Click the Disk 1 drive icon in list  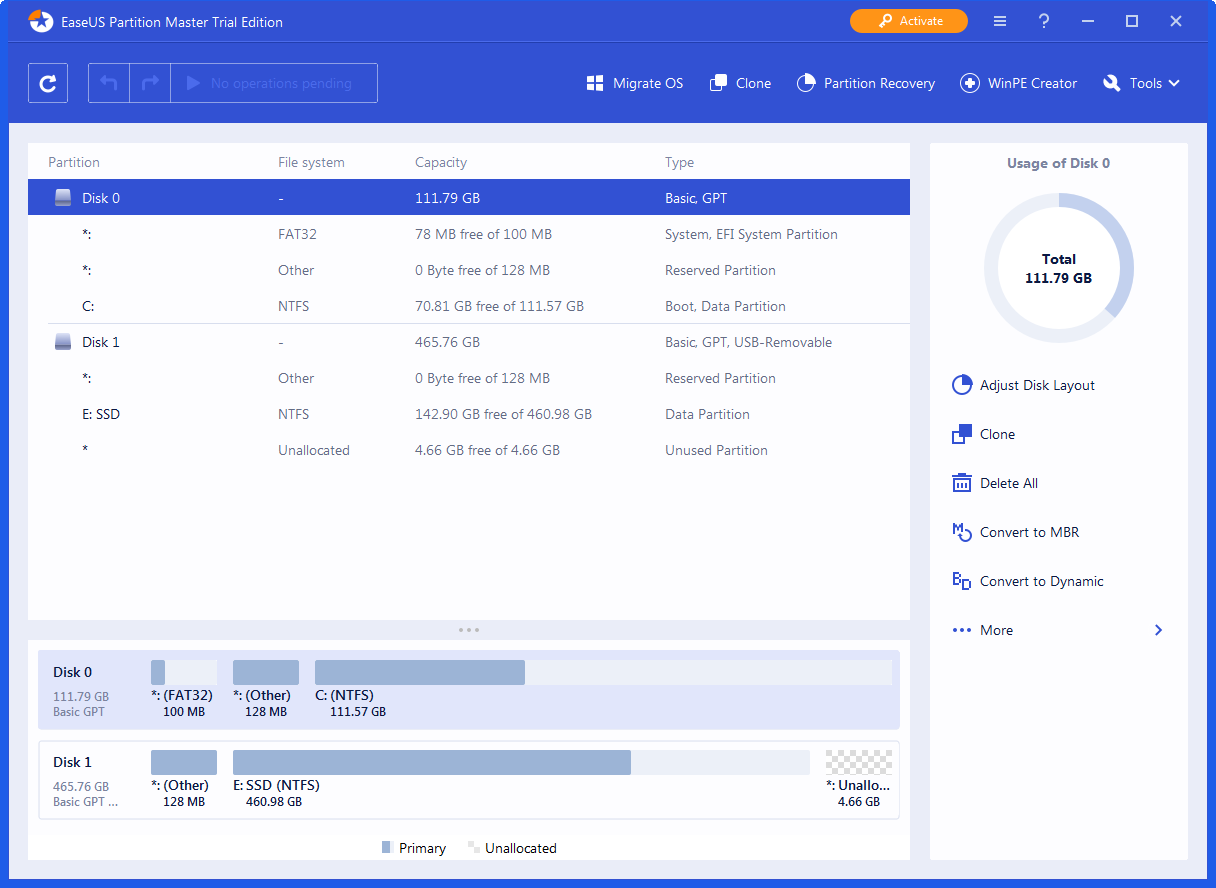click(63, 342)
